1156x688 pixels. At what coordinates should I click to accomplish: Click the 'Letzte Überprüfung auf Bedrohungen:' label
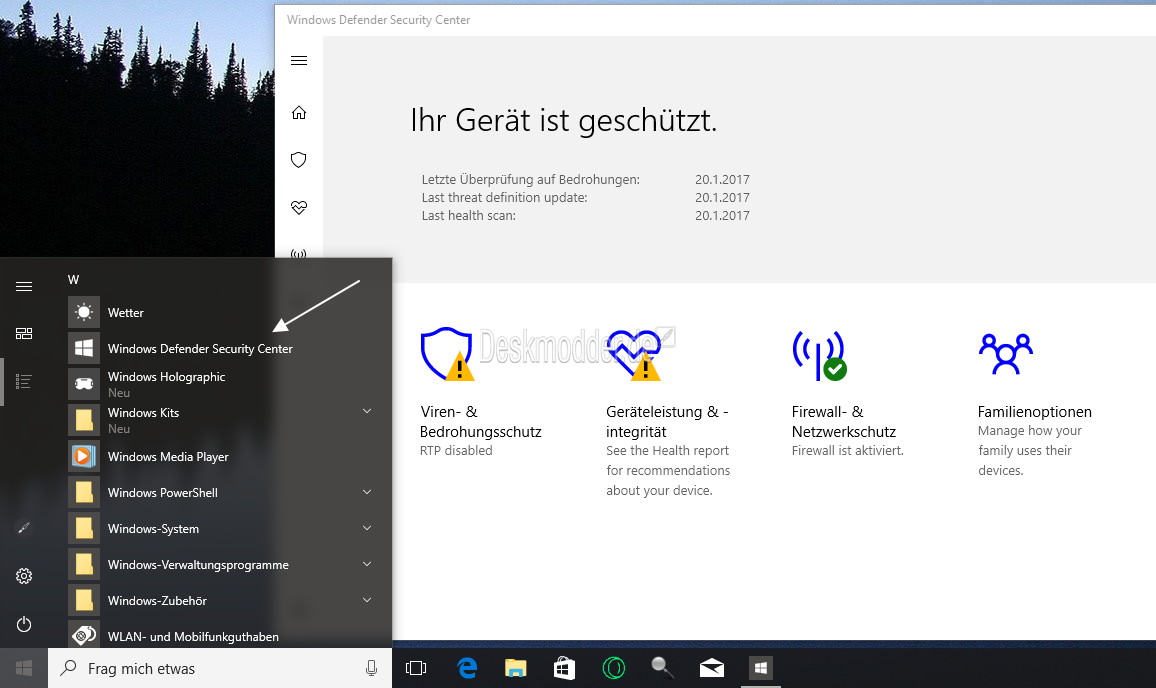(x=531, y=180)
